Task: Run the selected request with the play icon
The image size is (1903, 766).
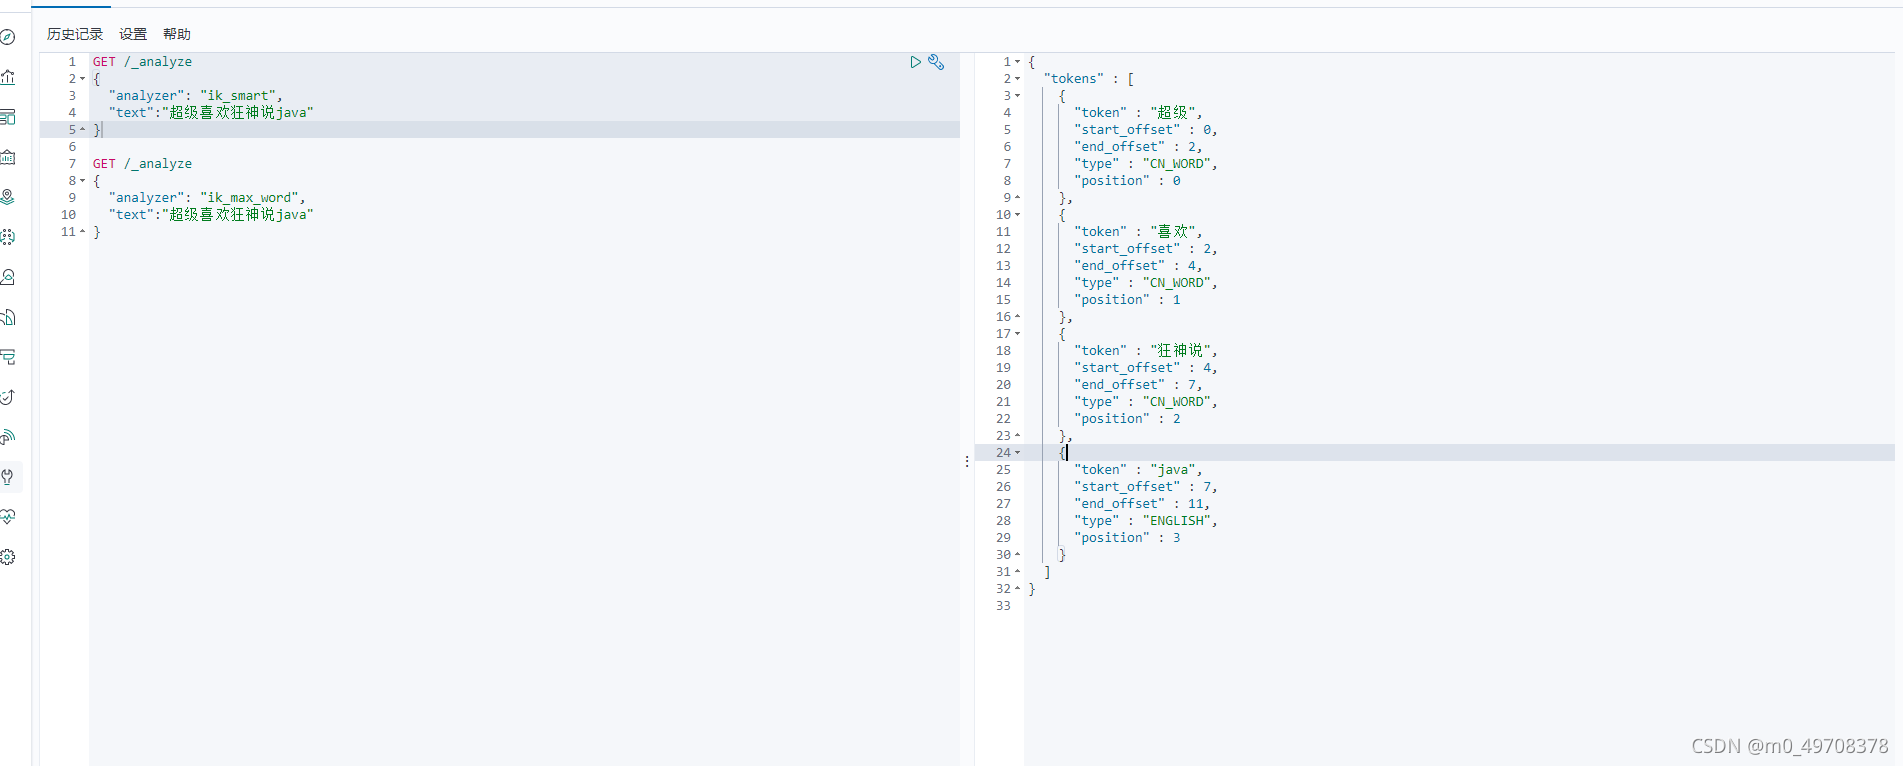Action: [915, 62]
